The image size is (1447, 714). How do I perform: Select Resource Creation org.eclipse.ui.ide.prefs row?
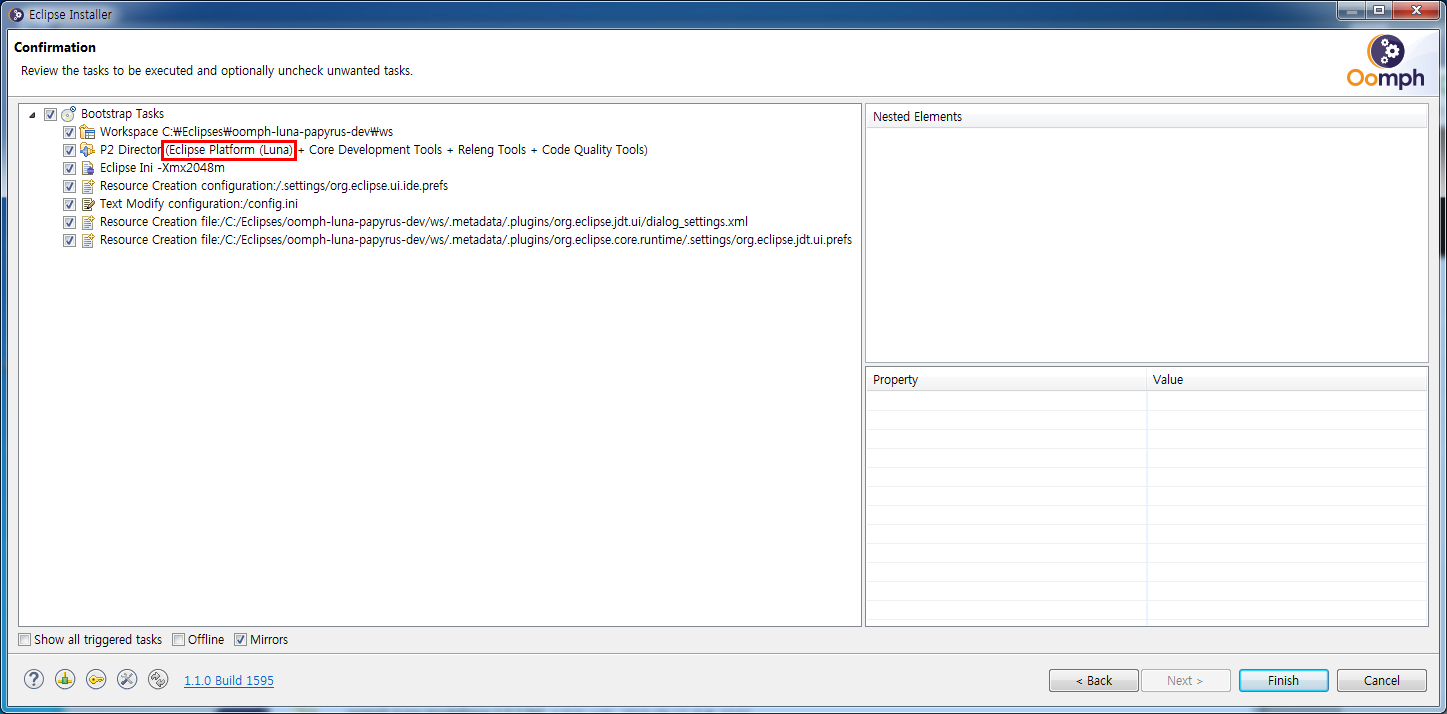click(x=273, y=186)
